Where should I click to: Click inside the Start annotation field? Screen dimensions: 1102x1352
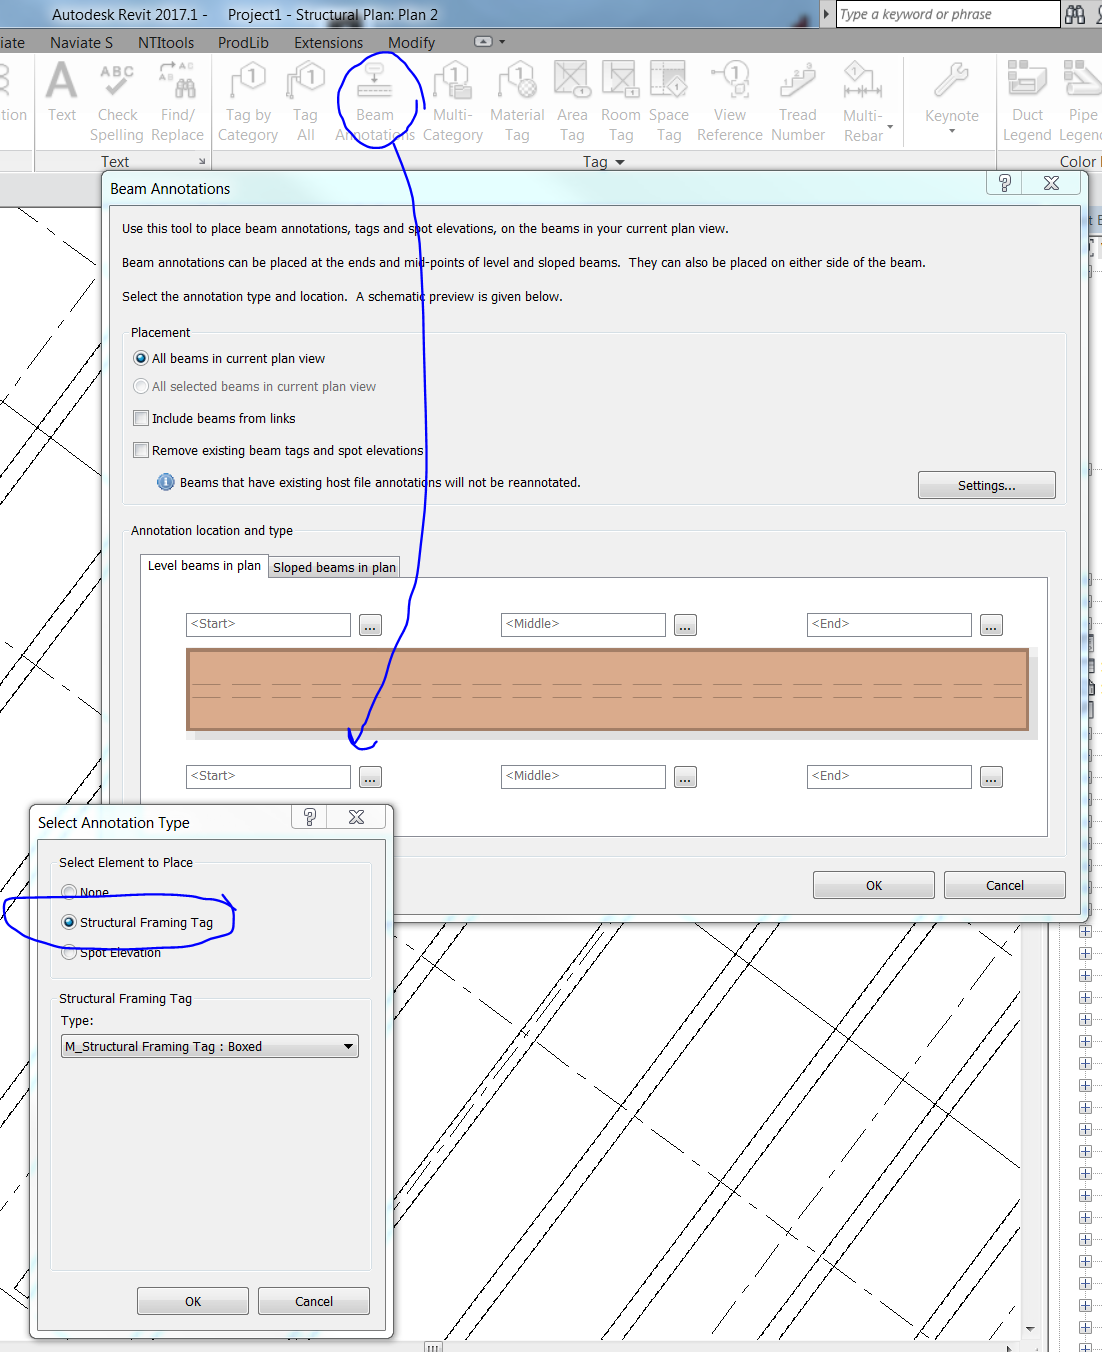pos(267,624)
